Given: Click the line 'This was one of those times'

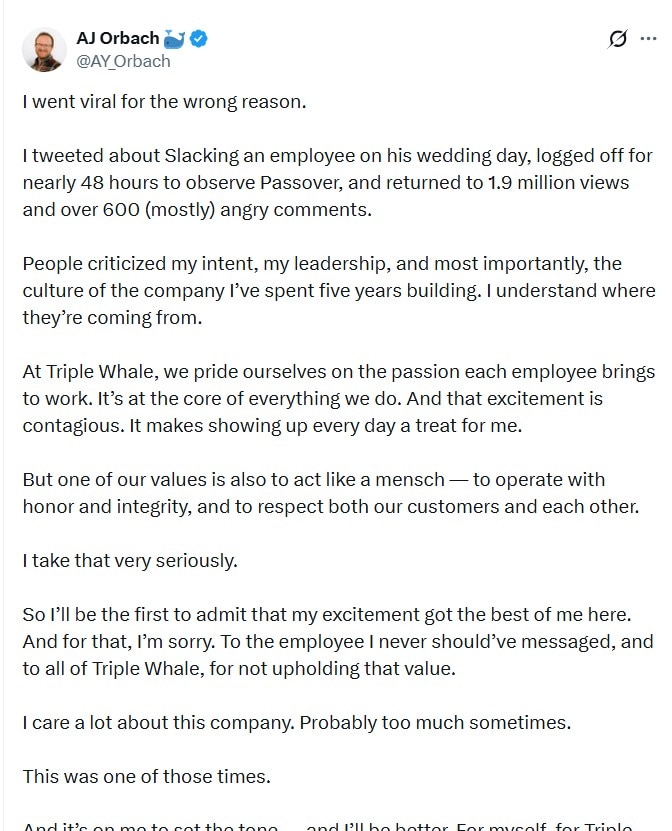Looking at the screenshot, I should click(x=146, y=776).
